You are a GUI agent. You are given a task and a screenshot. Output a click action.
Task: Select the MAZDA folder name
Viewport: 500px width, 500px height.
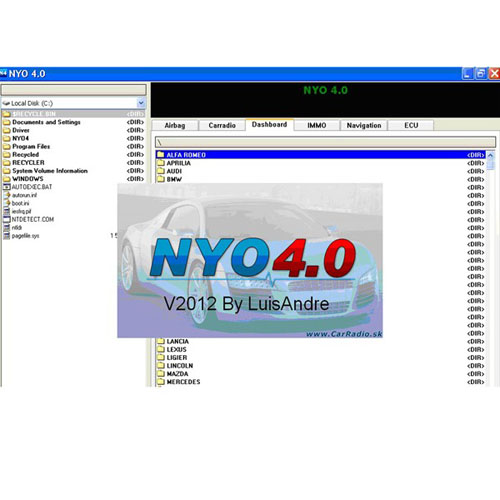point(177,374)
